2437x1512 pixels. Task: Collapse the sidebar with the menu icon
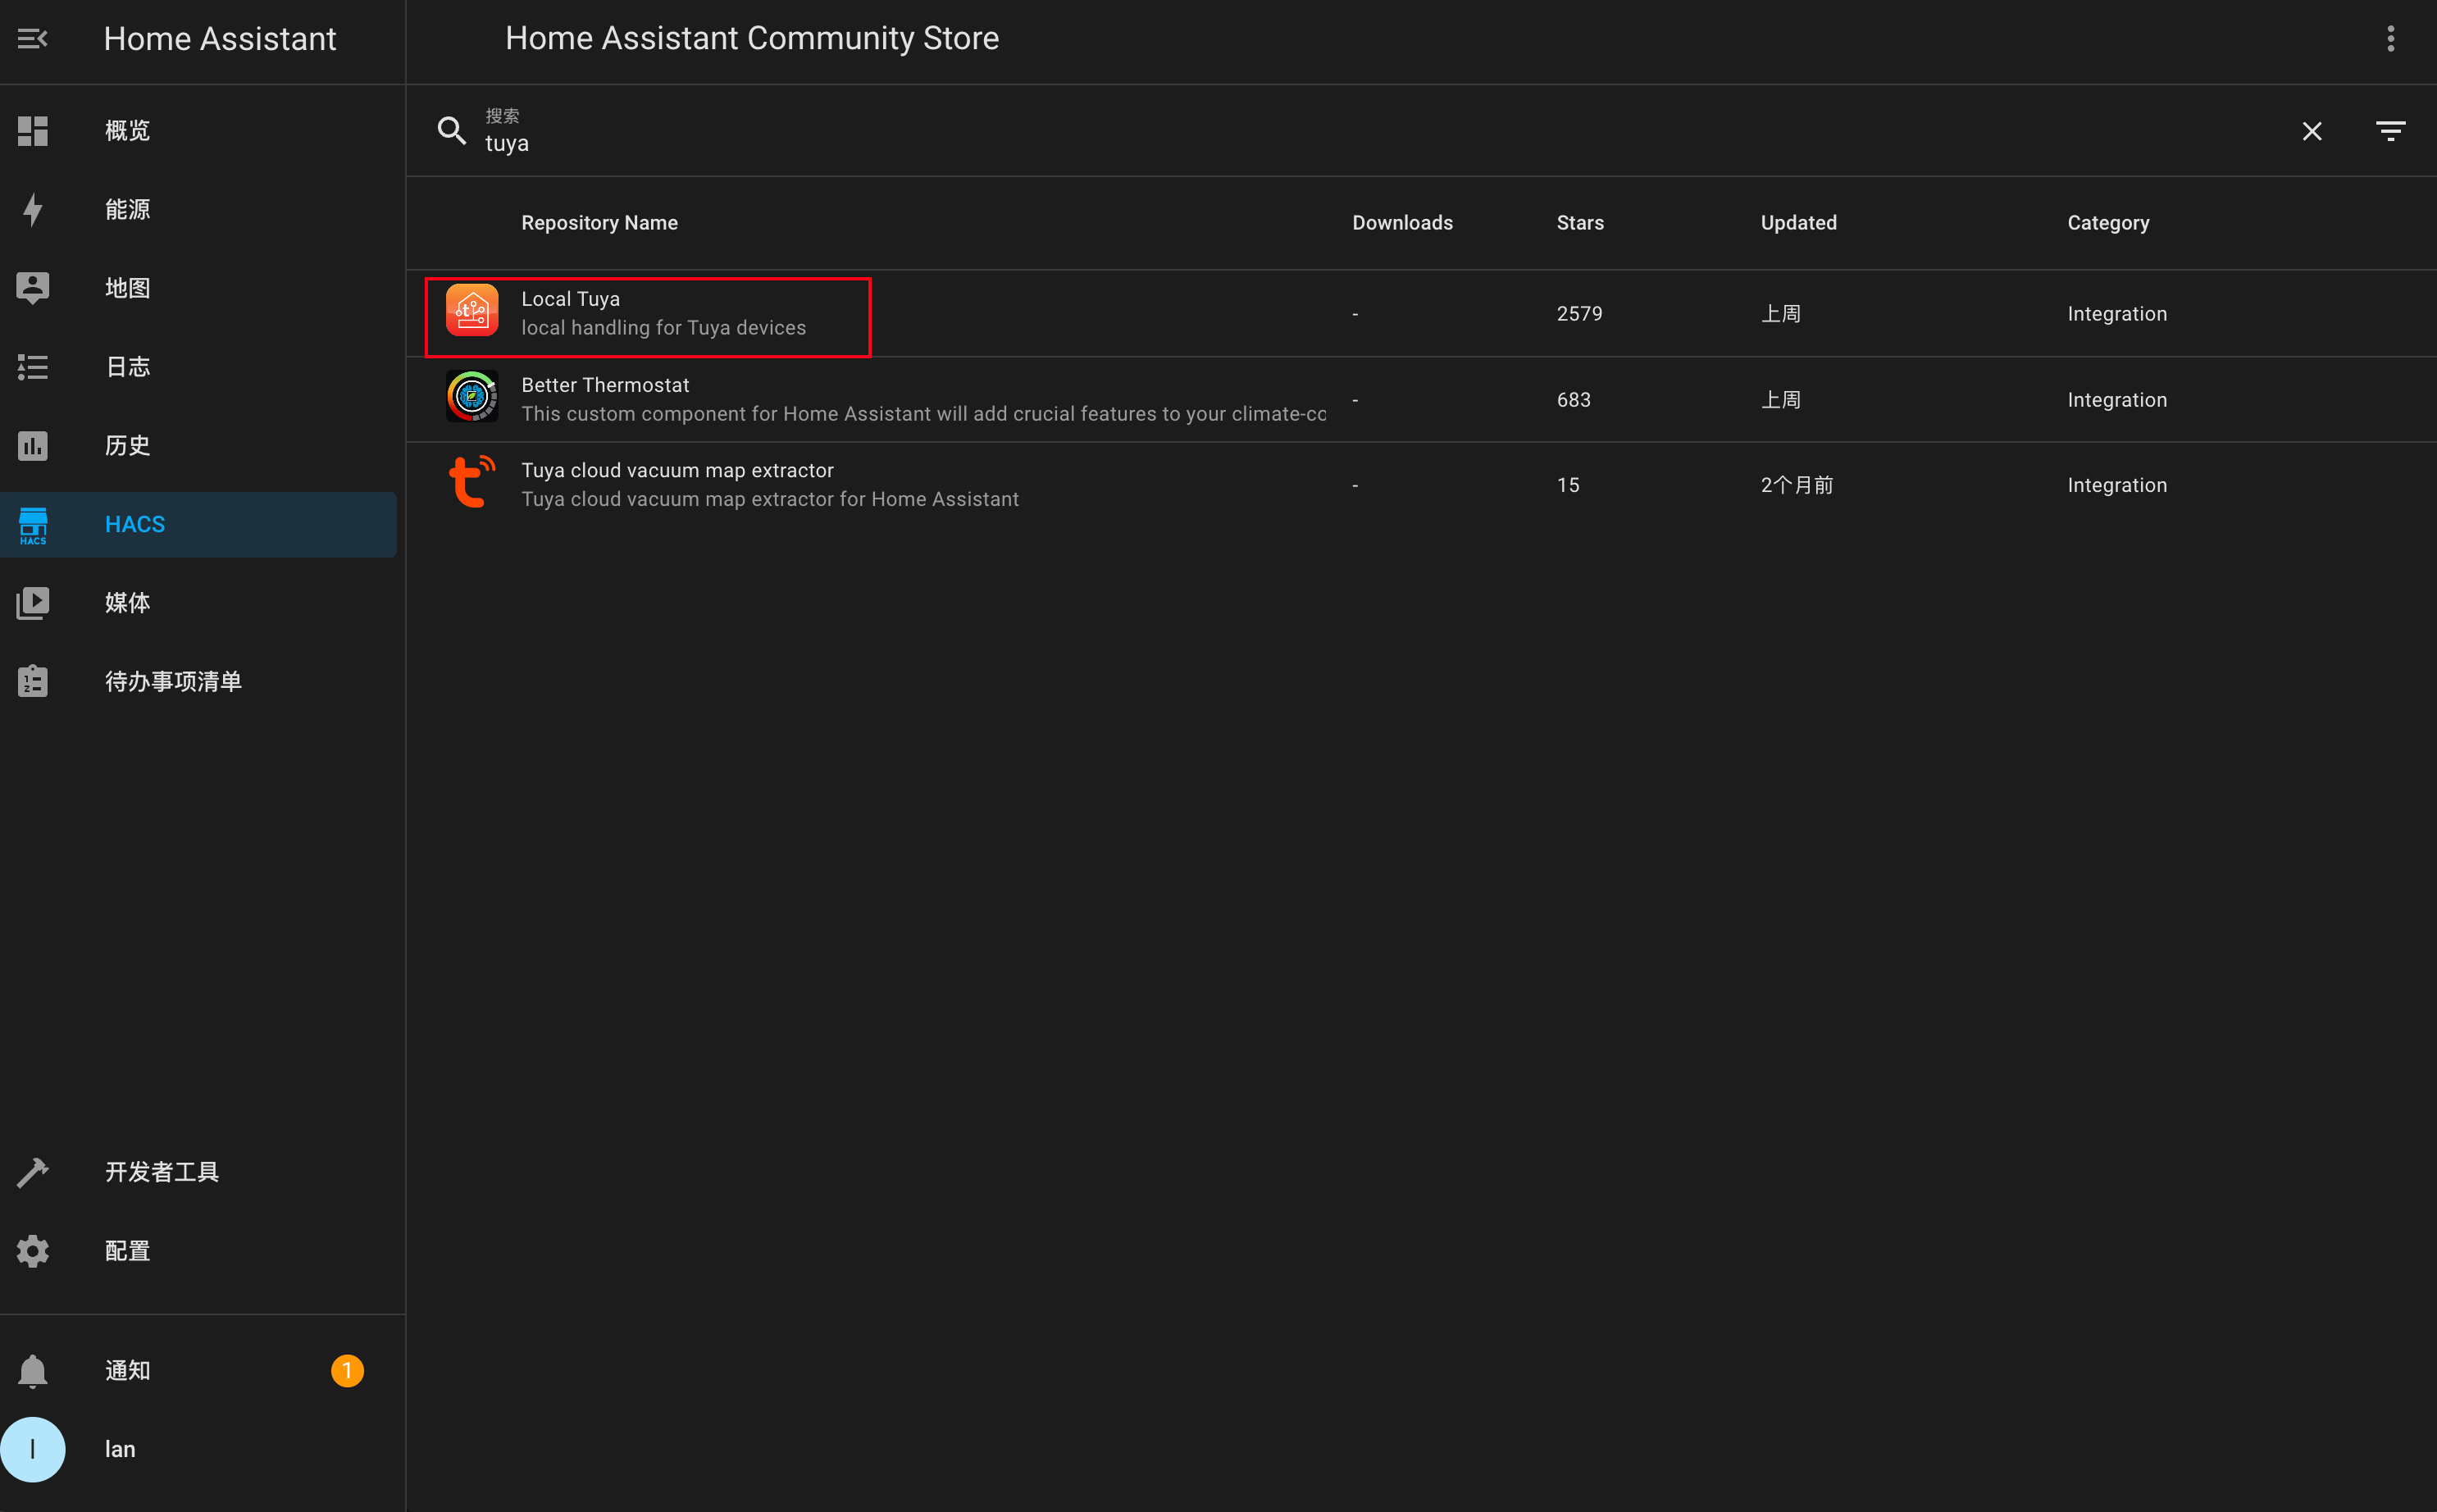(32, 39)
